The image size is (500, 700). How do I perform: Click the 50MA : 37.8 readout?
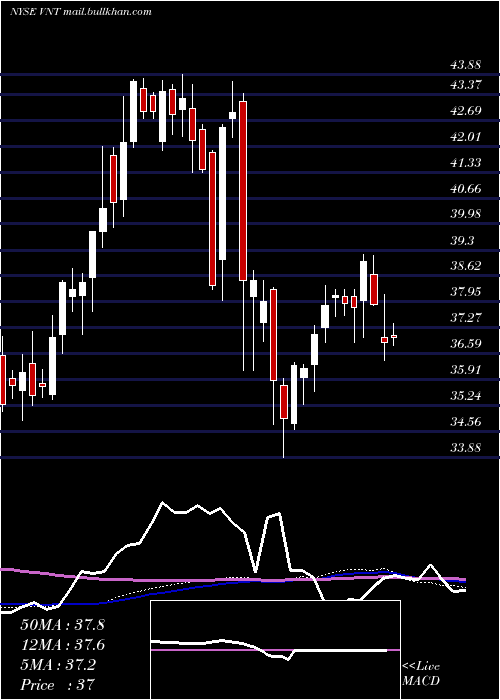pos(62,625)
